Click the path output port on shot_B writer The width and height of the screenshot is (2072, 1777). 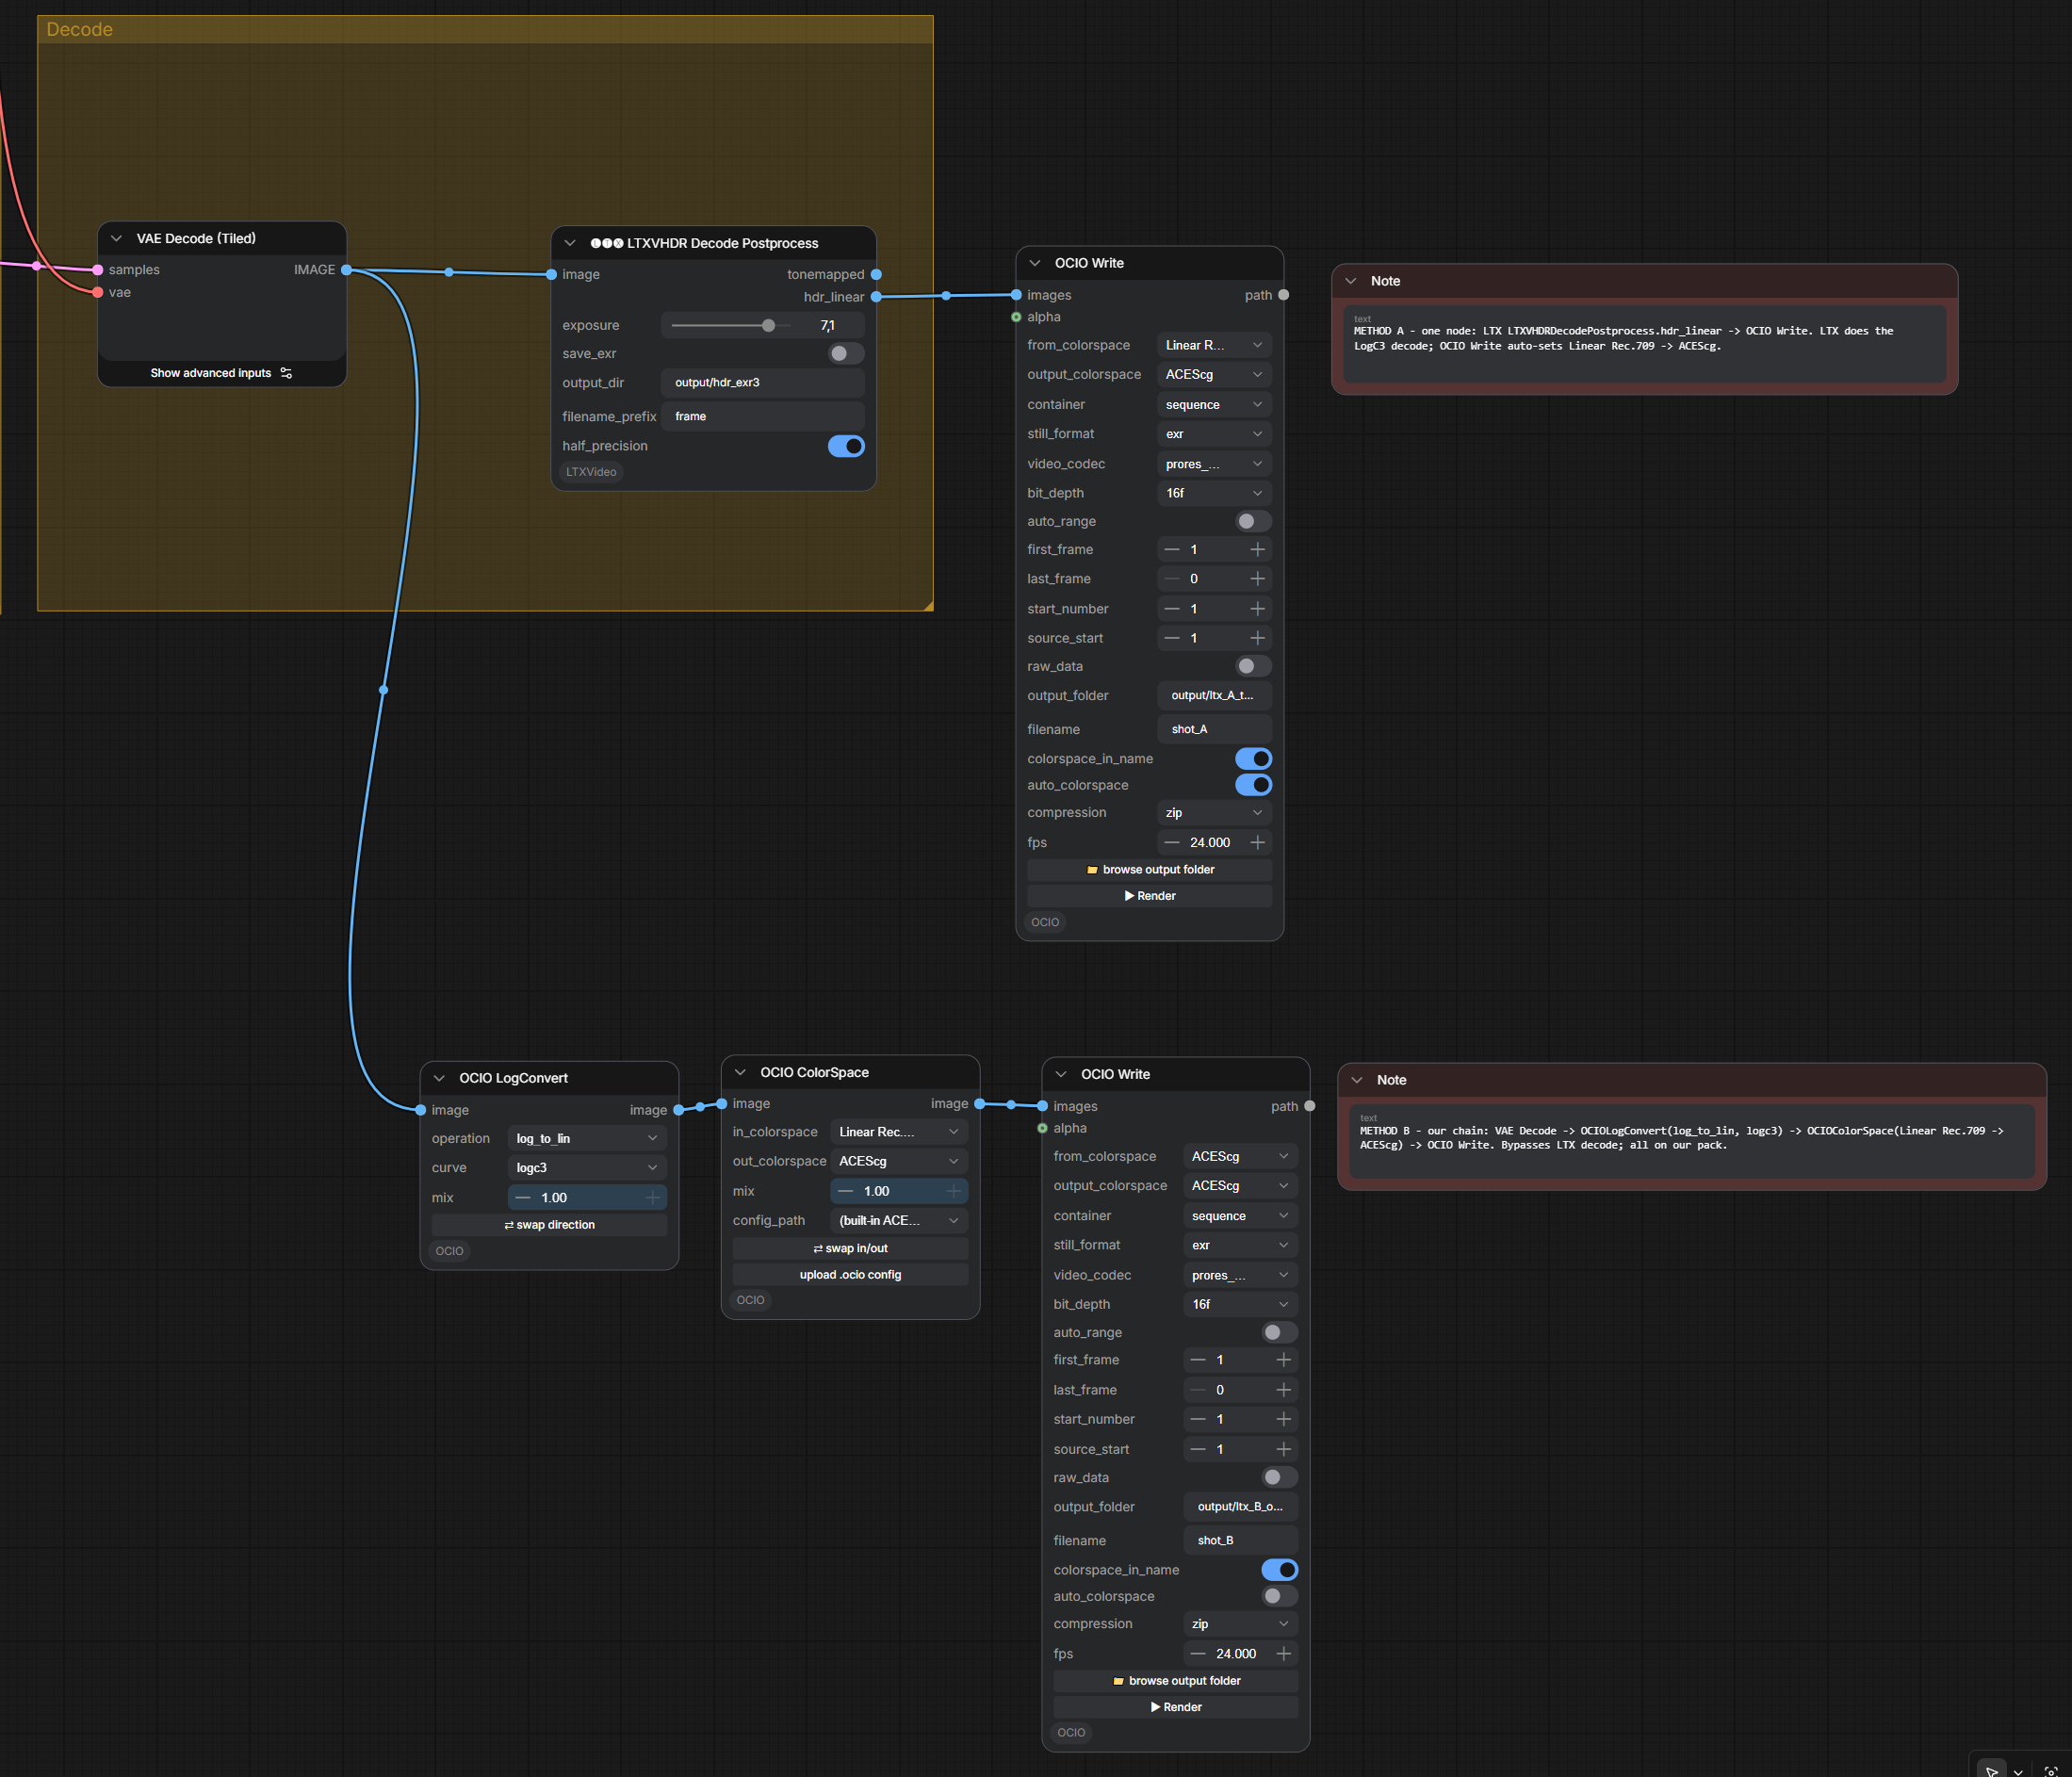click(1310, 1106)
